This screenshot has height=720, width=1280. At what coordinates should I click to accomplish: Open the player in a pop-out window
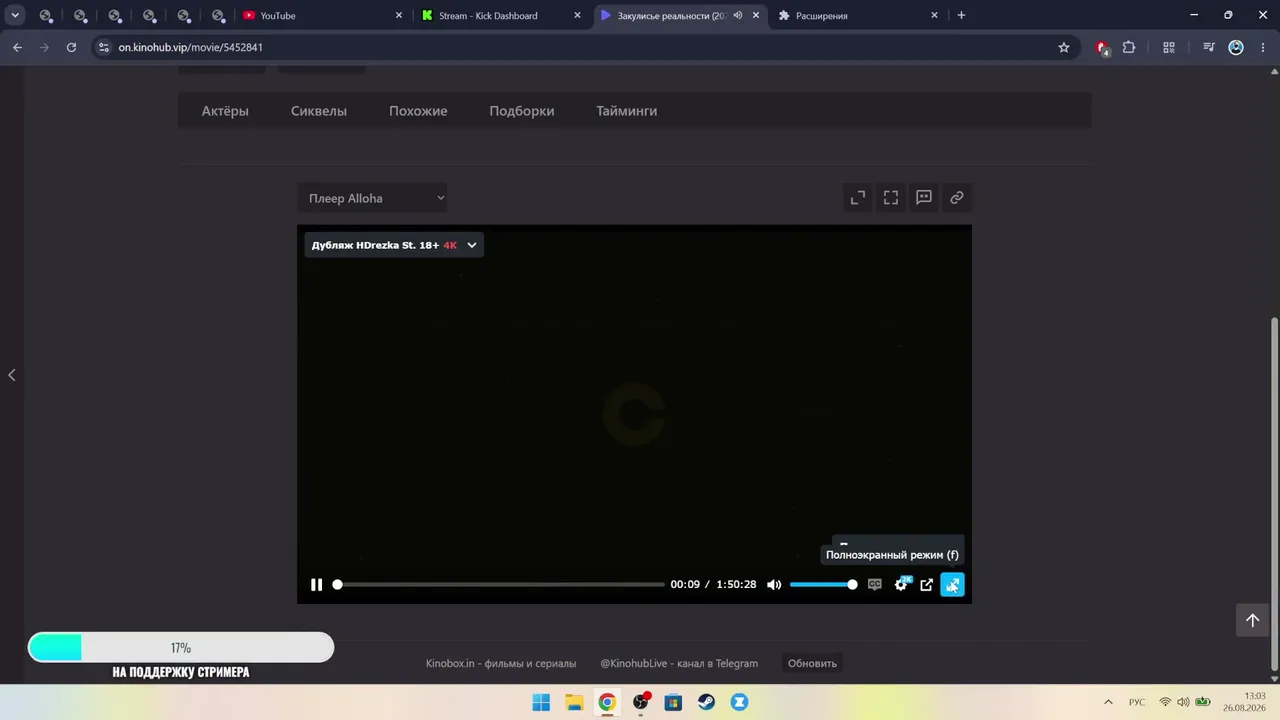(927, 585)
